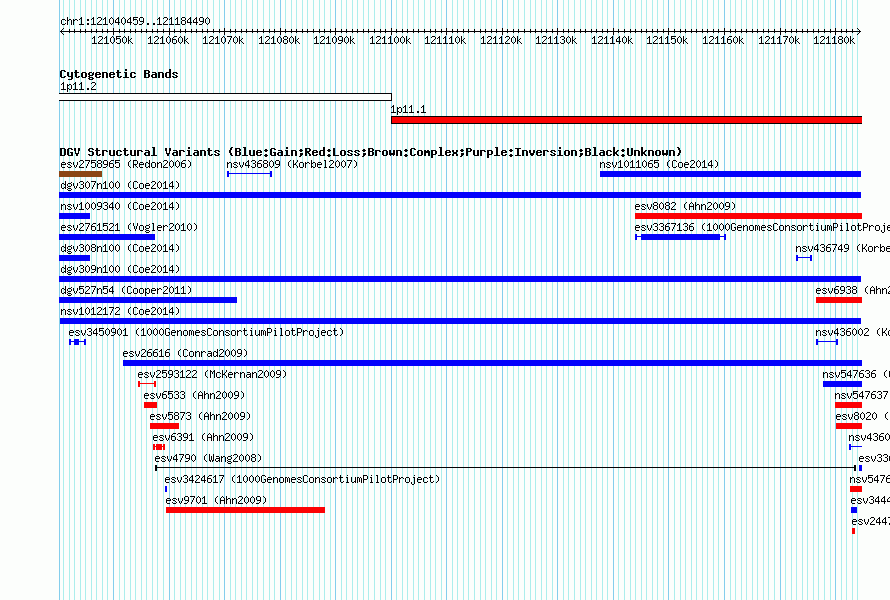Click the chr1:121040459..121184490 coordinate label
The width and height of the screenshot is (890, 600).
(x=135, y=21)
